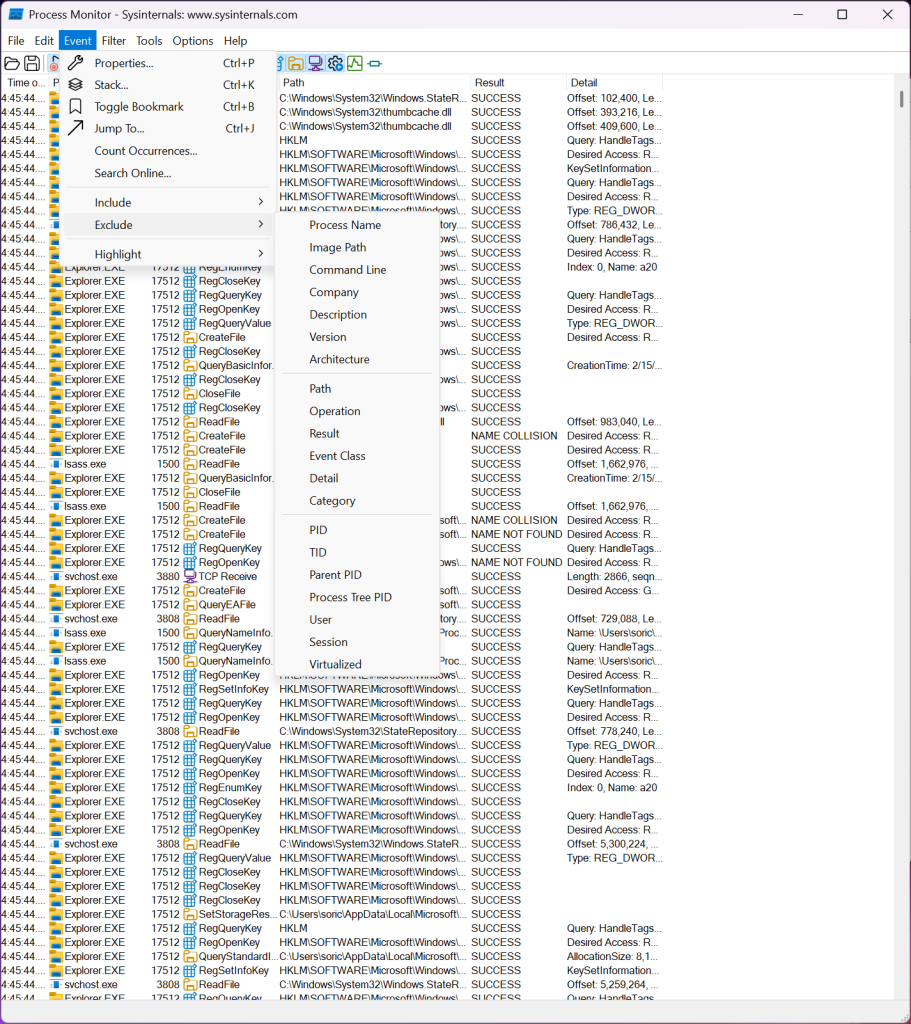Image resolution: width=911 pixels, height=1024 pixels.
Task: Click the Path column header
Action: [x=374, y=83]
